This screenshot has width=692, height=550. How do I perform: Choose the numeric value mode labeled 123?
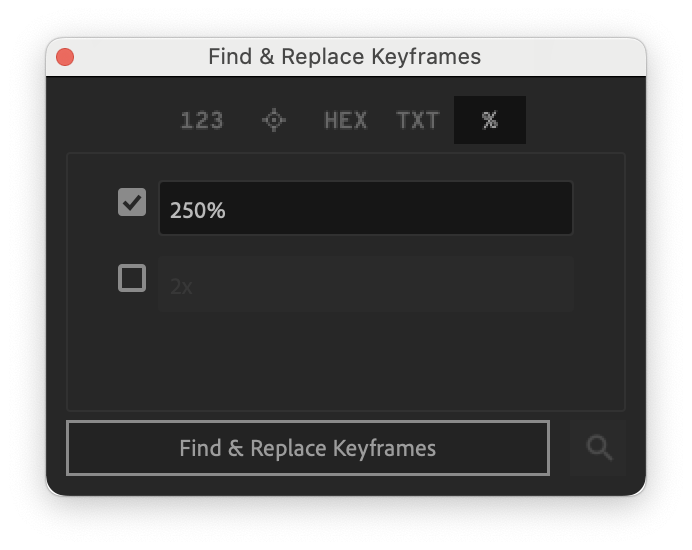point(202,120)
